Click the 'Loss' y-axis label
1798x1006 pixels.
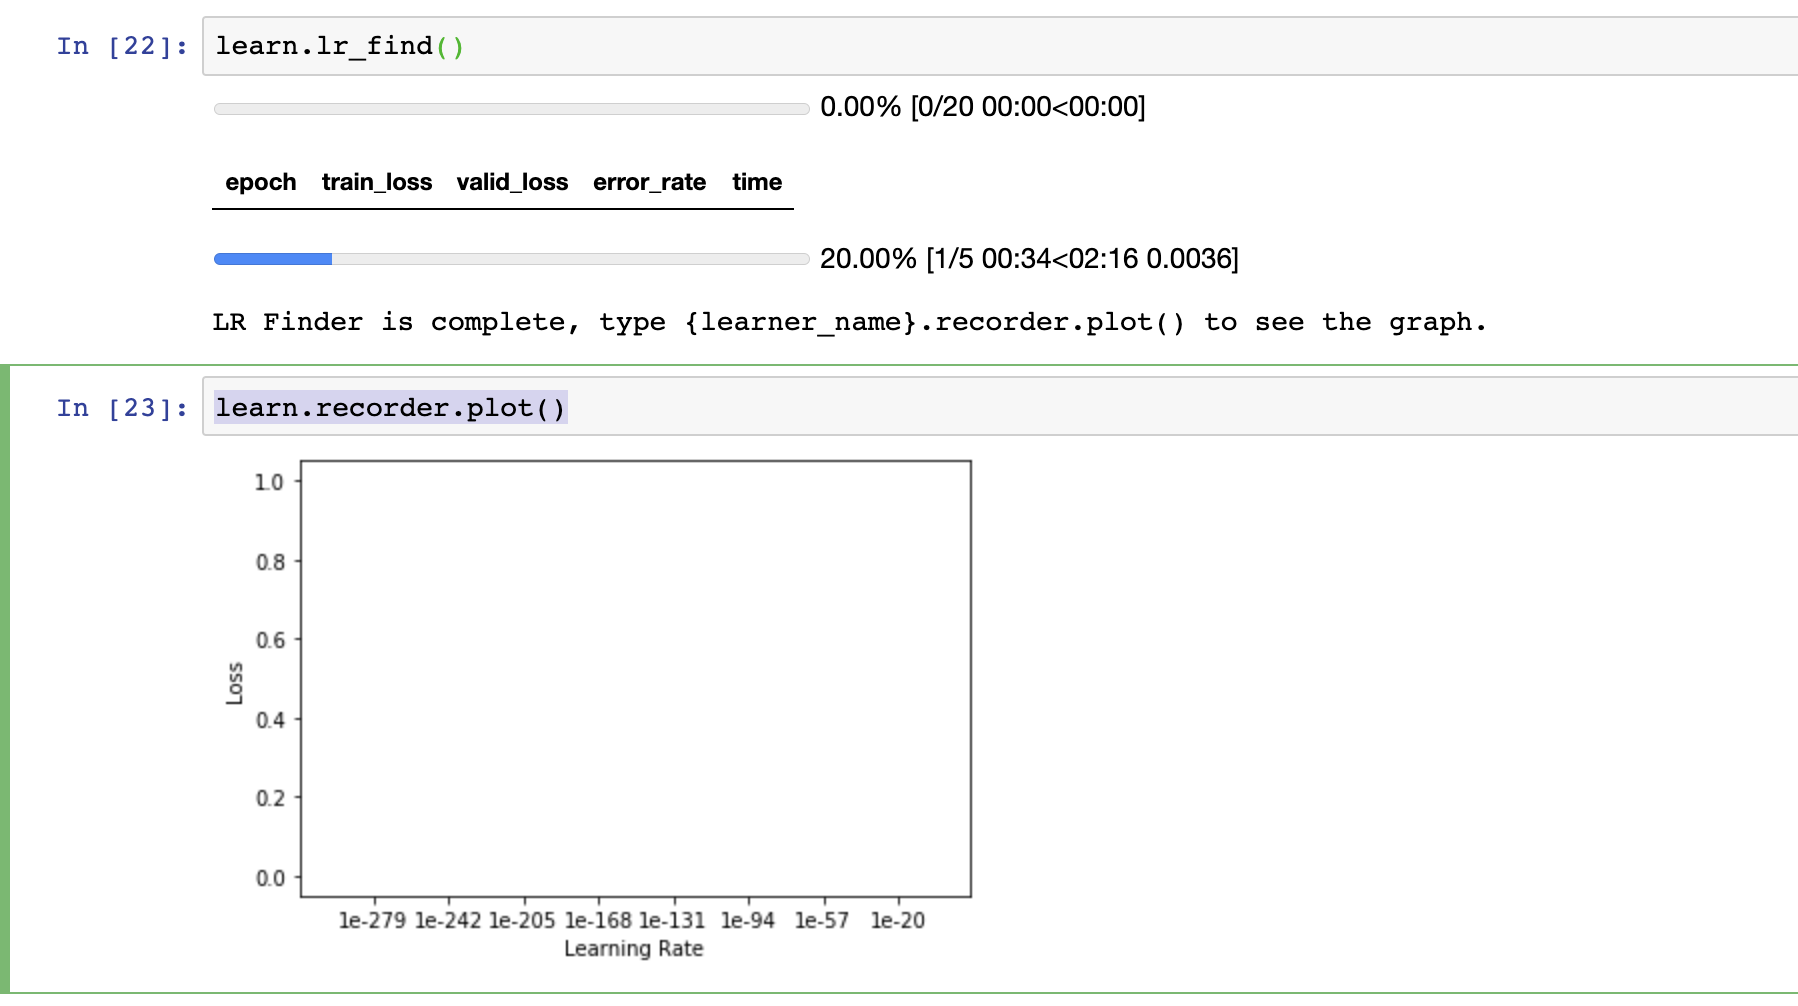tap(235, 683)
